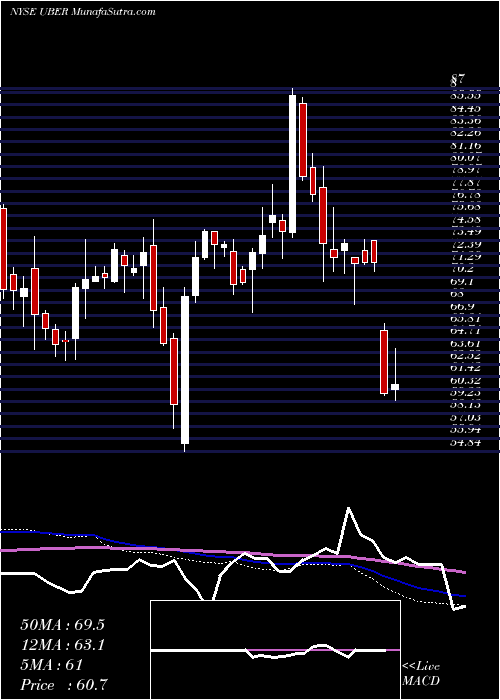
Task: Click the top axis label 87
Action: (458, 81)
